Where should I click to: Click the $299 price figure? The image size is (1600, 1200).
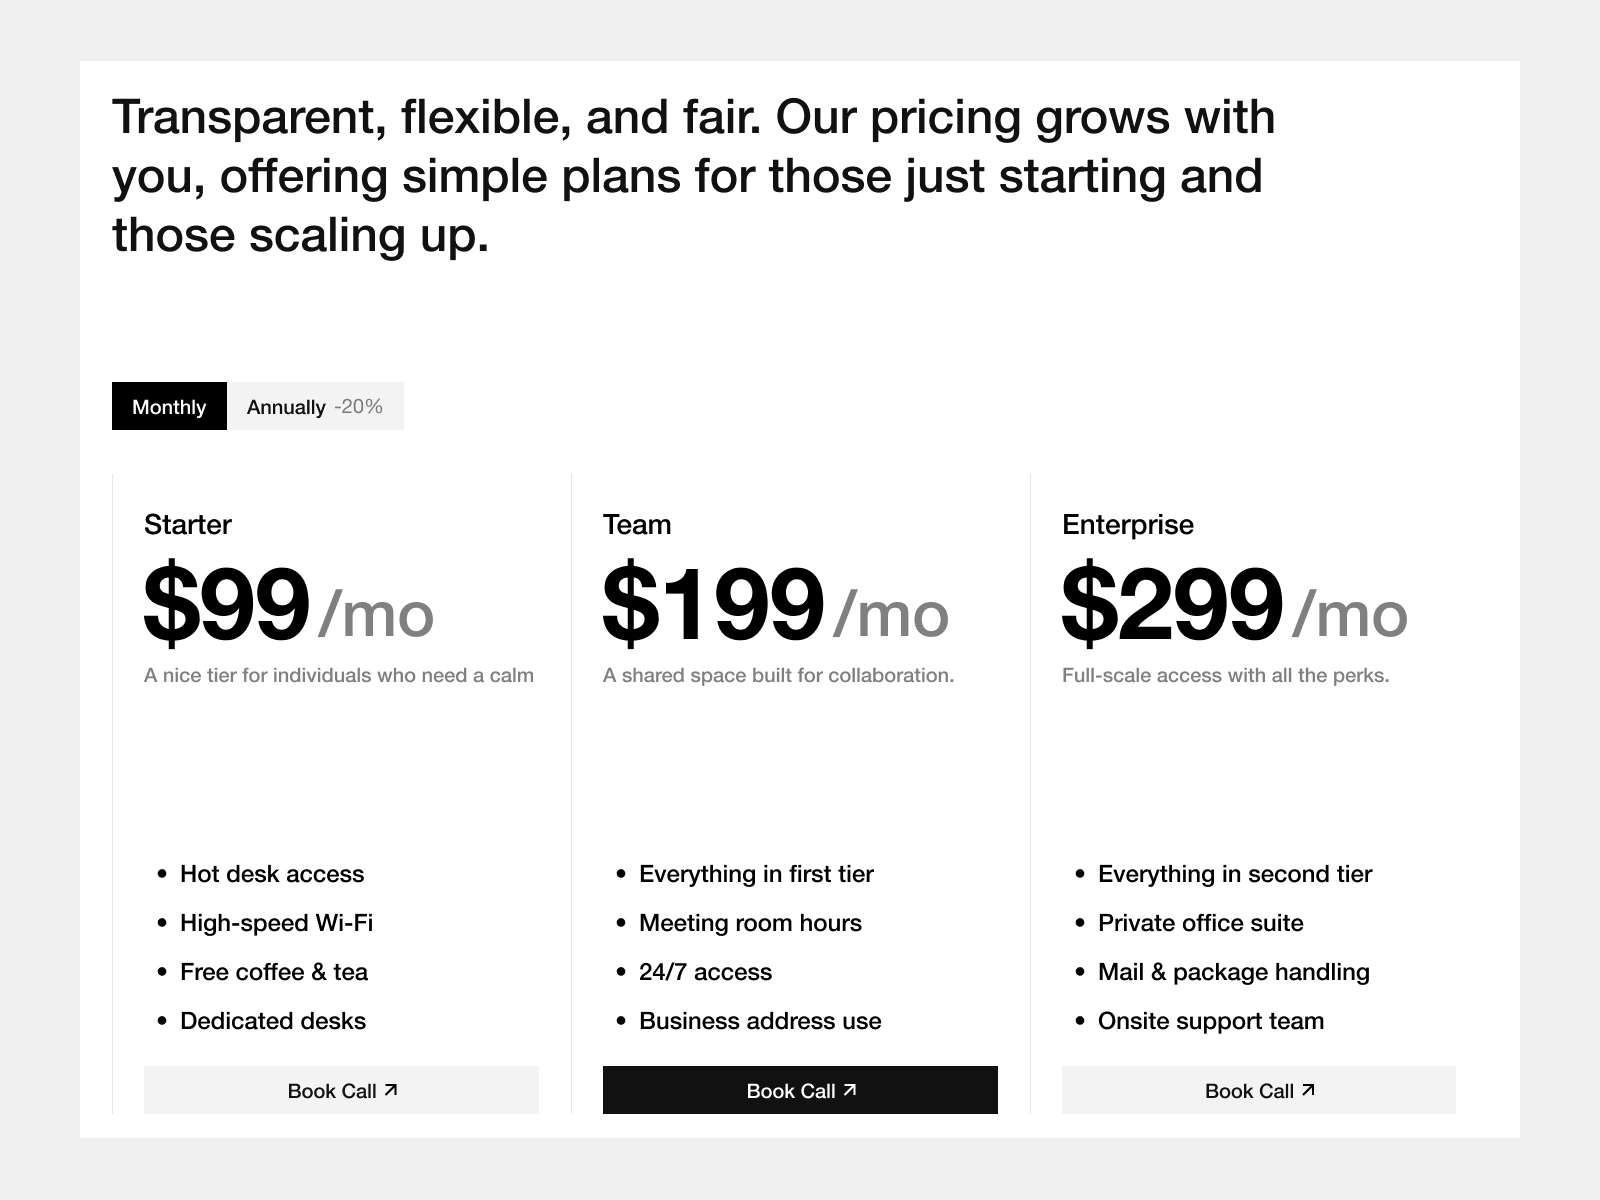point(1171,604)
